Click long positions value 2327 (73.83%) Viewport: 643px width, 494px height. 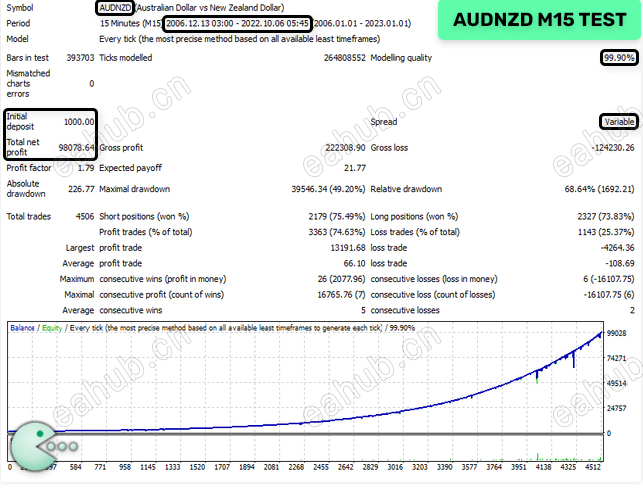(606, 216)
